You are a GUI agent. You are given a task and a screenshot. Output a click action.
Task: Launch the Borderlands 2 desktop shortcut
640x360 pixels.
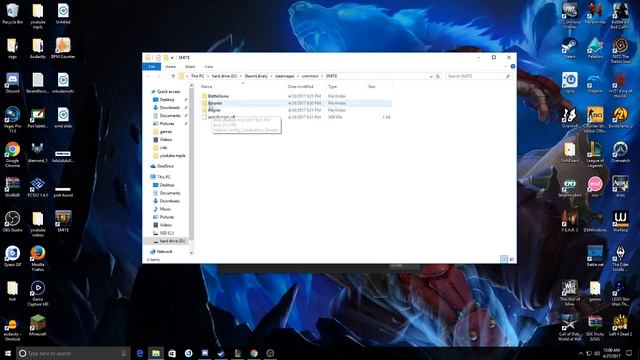pos(620,118)
